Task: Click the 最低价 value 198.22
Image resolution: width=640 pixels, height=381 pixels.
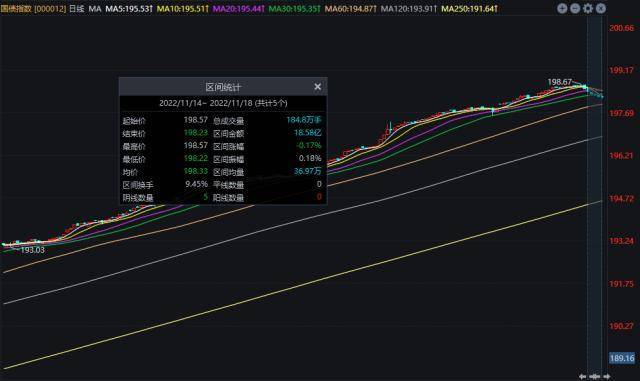Action: [x=196, y=158]
